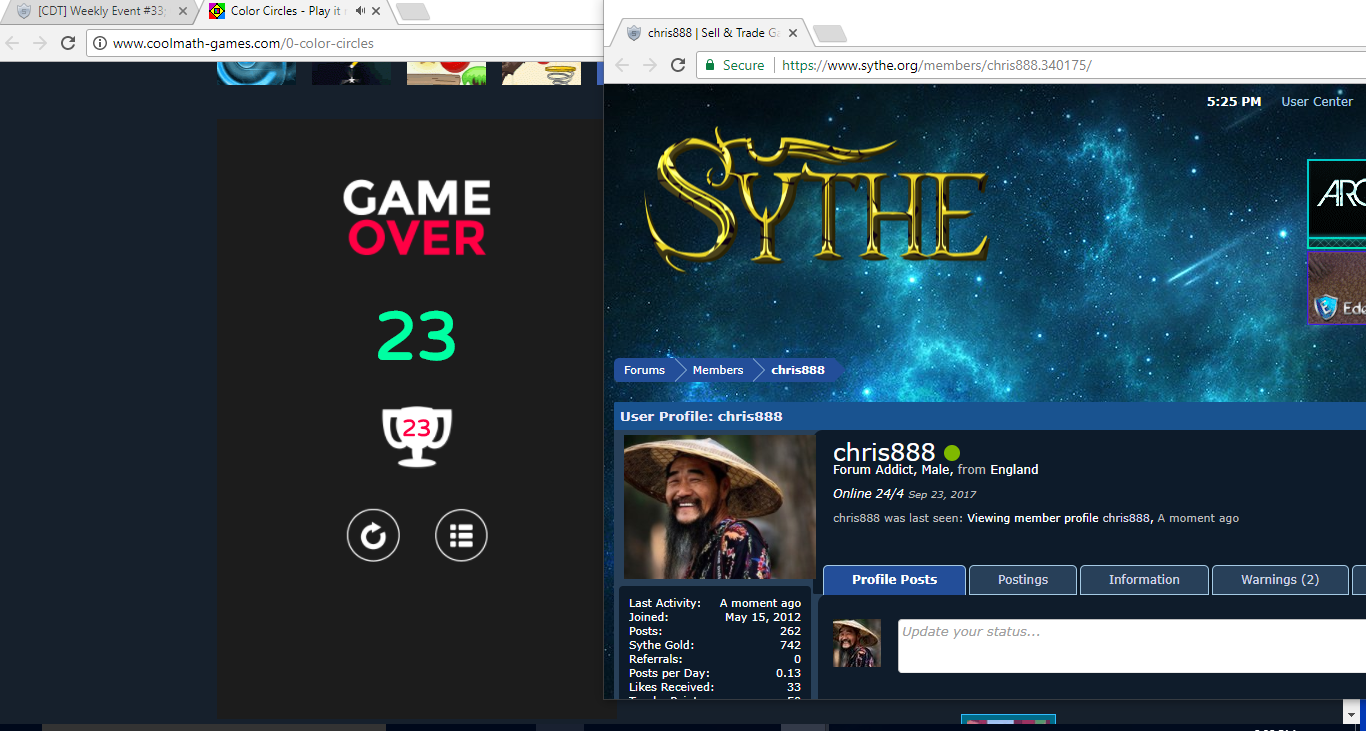This screenshot has height=731, width=1366.
Task: Close the [CDT] Weekly Event tab
Action: (x=183, y=11)
